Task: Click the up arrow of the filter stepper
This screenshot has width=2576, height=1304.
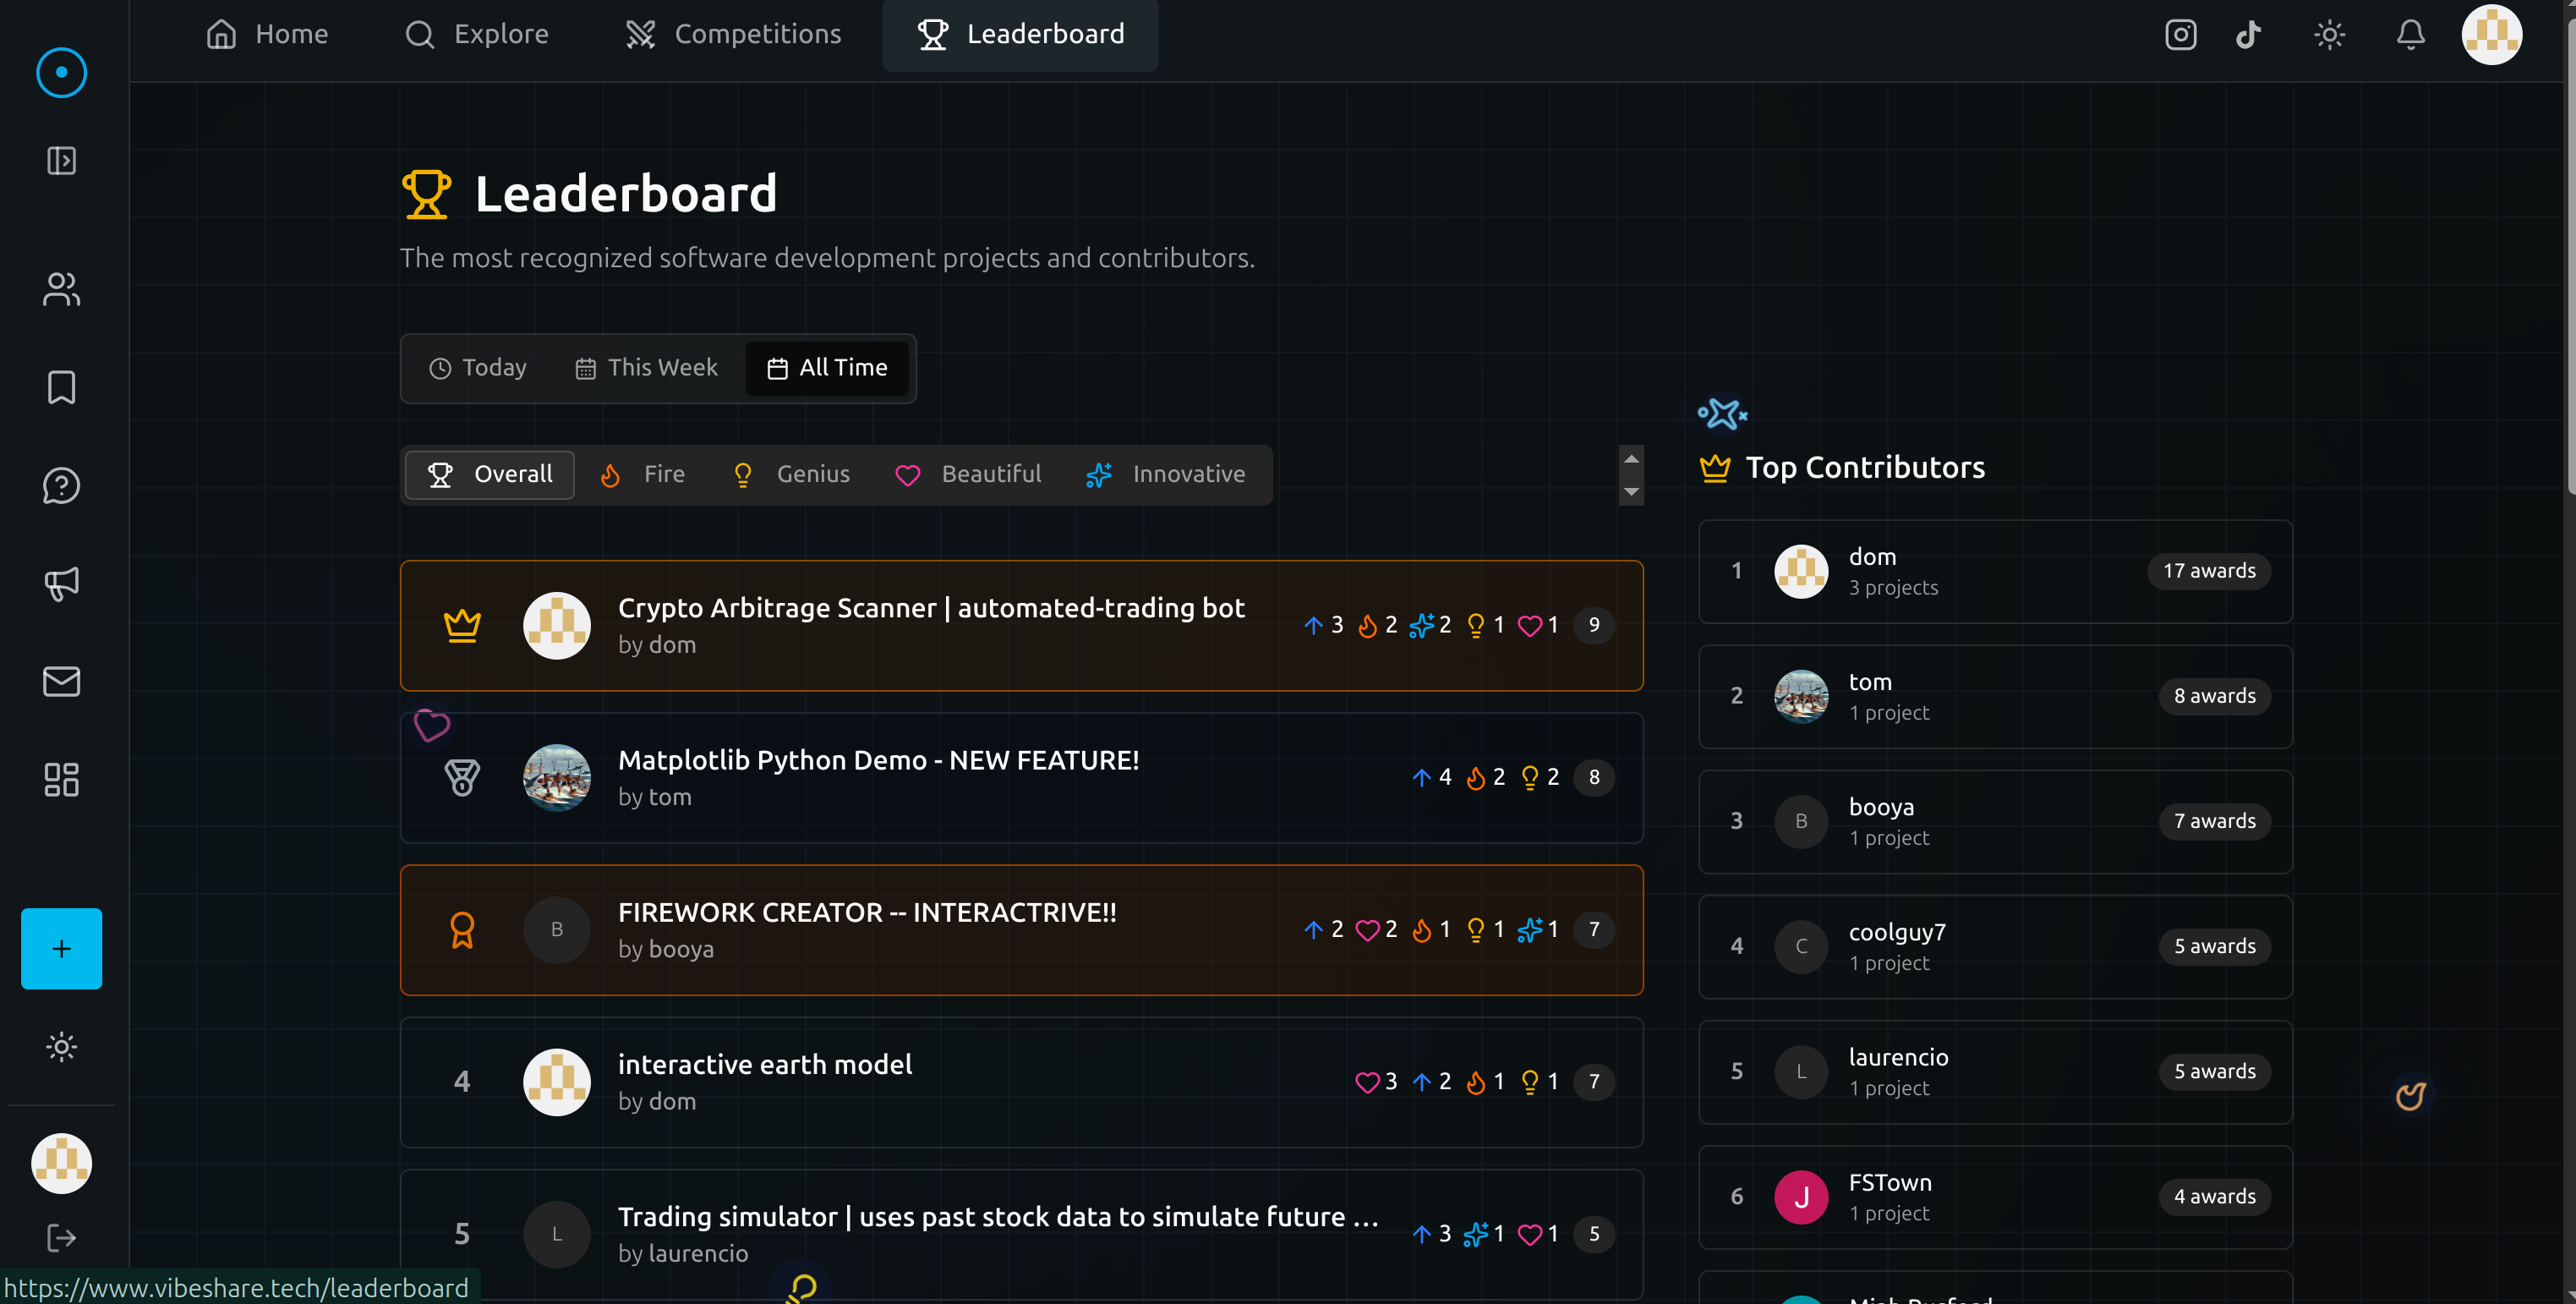Action: (x=1631, y=459)
